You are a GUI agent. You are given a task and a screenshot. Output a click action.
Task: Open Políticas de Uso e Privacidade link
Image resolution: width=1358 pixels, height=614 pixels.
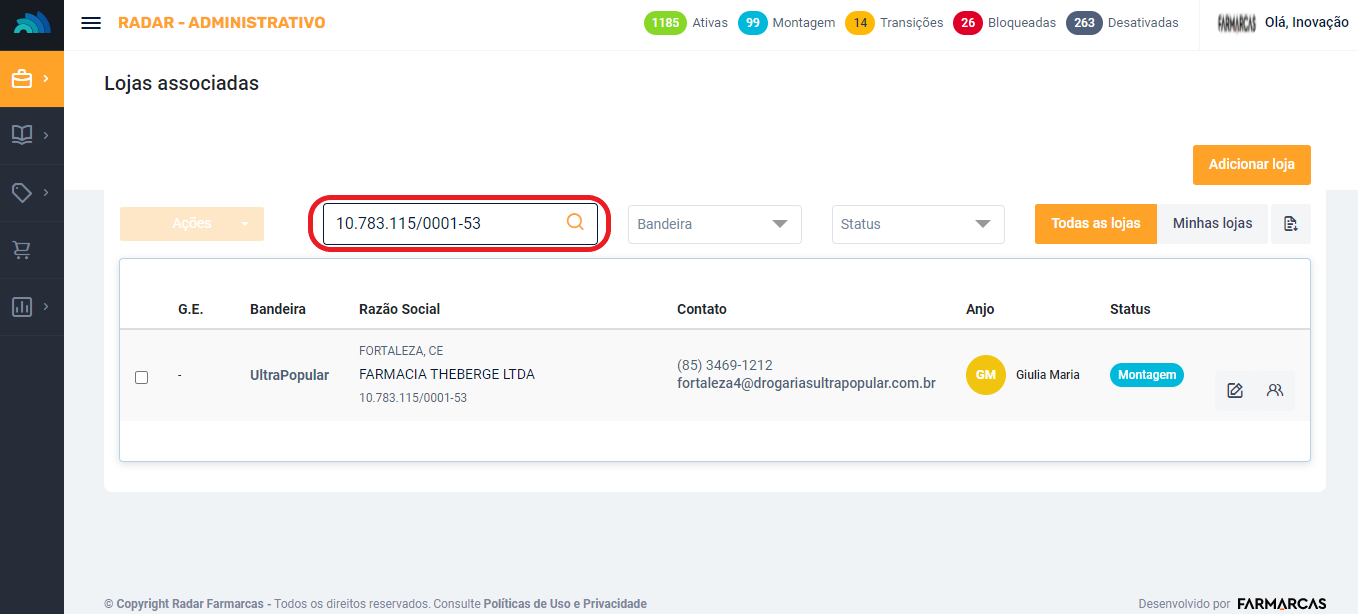(x=565, y=604)
